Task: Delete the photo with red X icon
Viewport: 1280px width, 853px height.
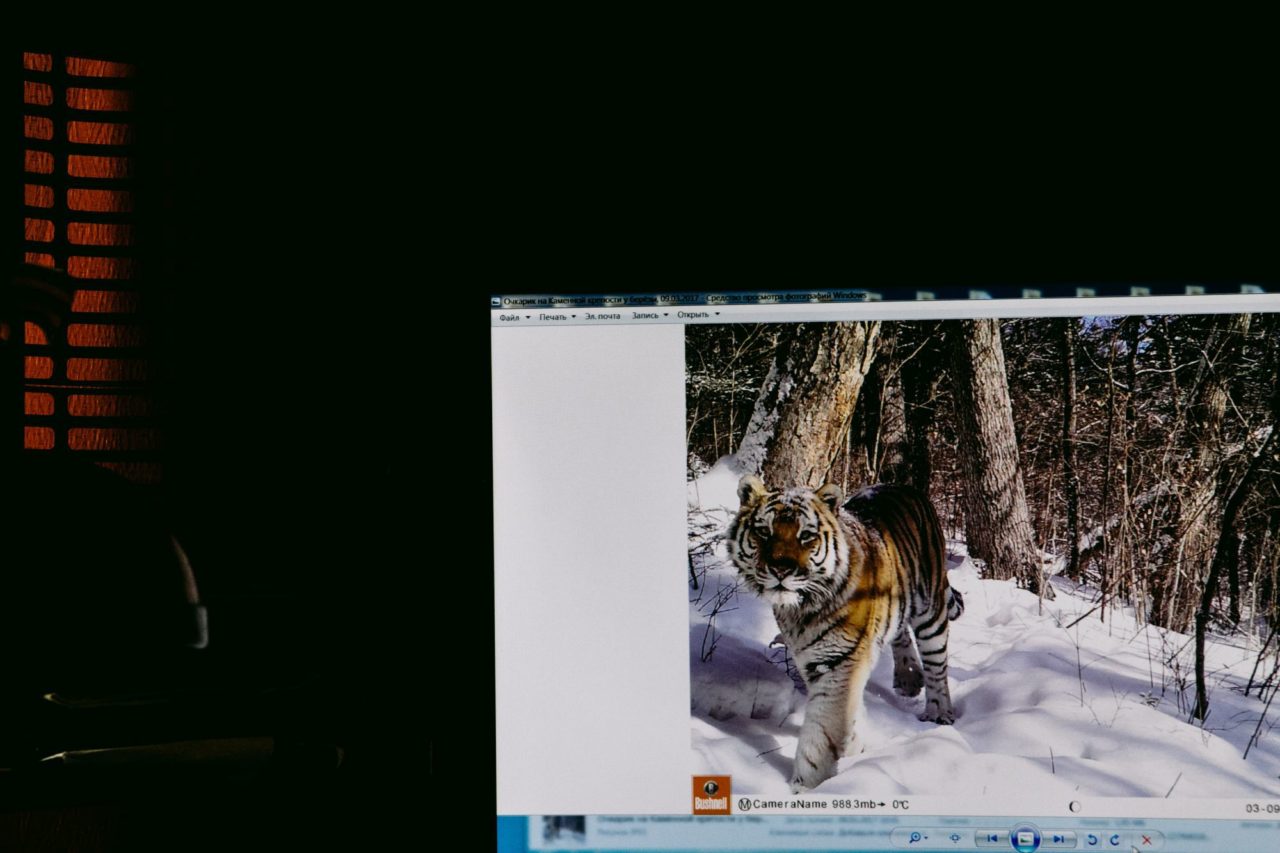Action: click(1146, 839)
